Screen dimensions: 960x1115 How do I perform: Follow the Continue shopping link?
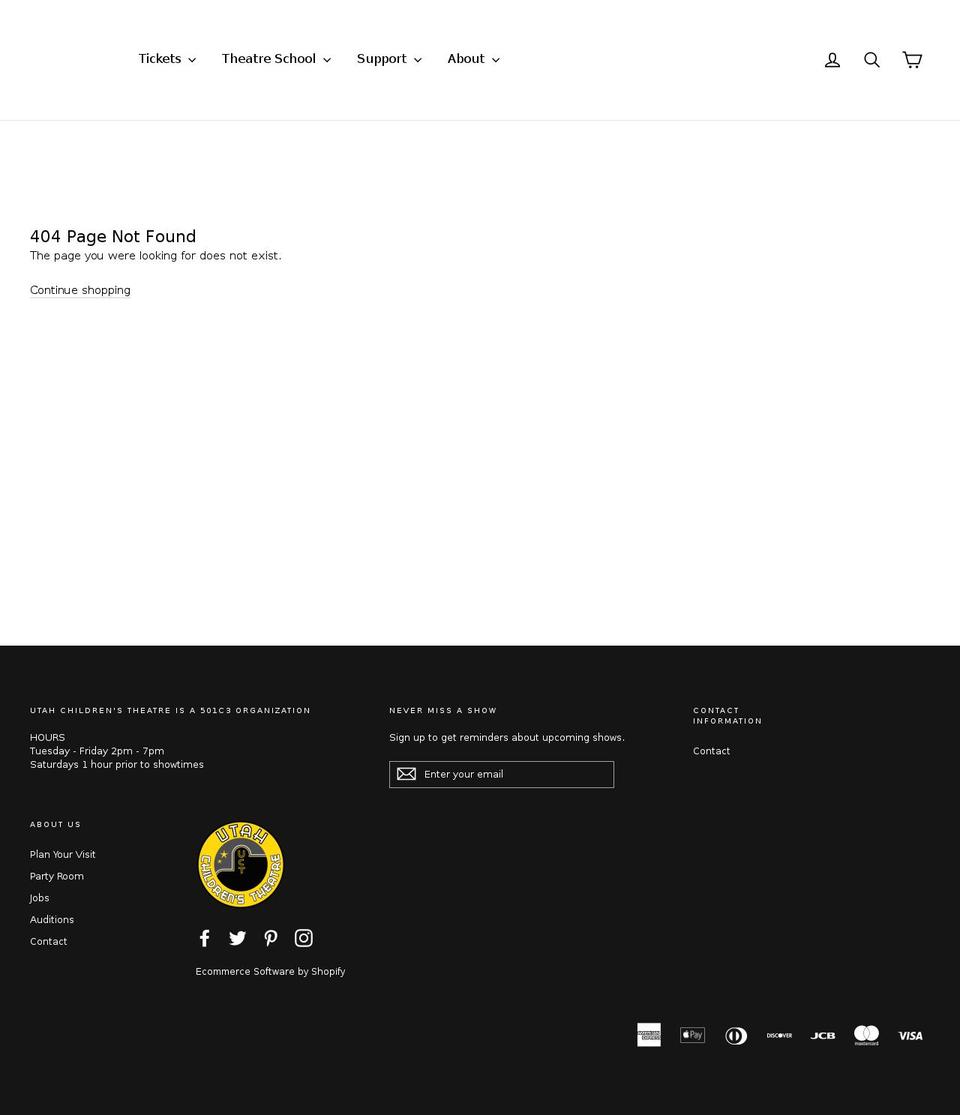[80, 290]
